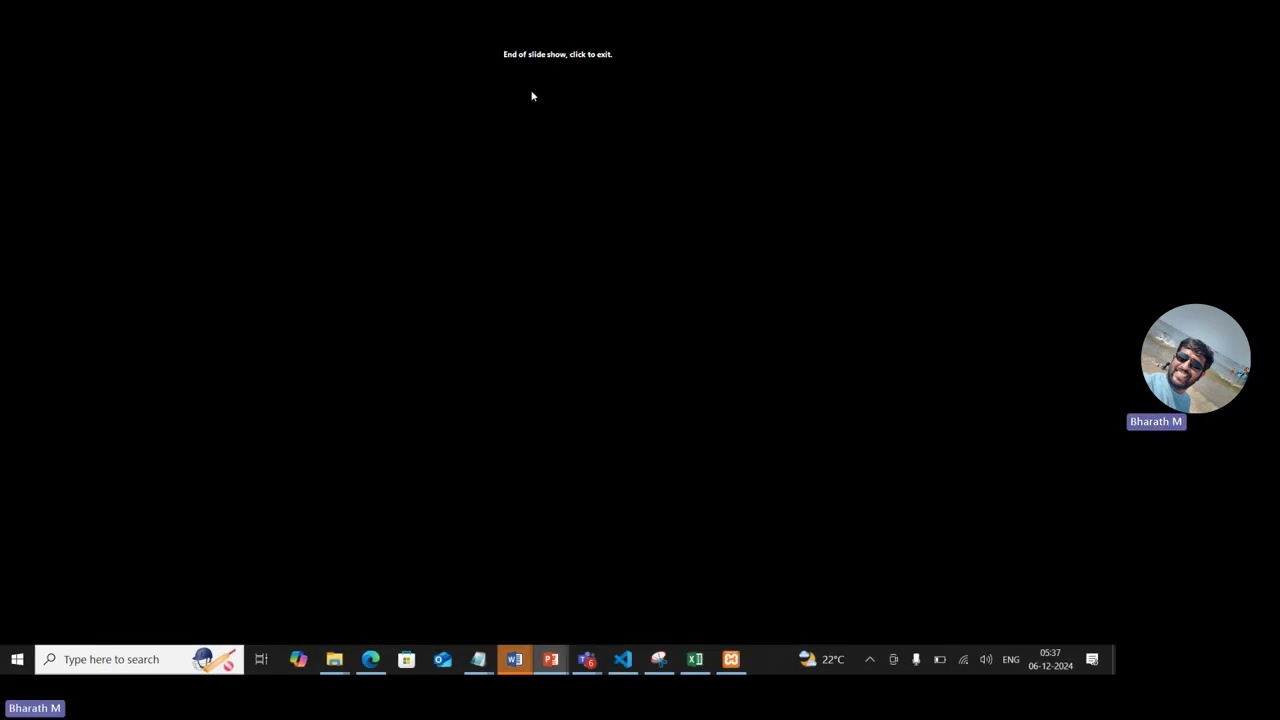The image size is (1280, 720).
Task: Switch to the PowerPoint taskbar icon
Action: point(550,659)
